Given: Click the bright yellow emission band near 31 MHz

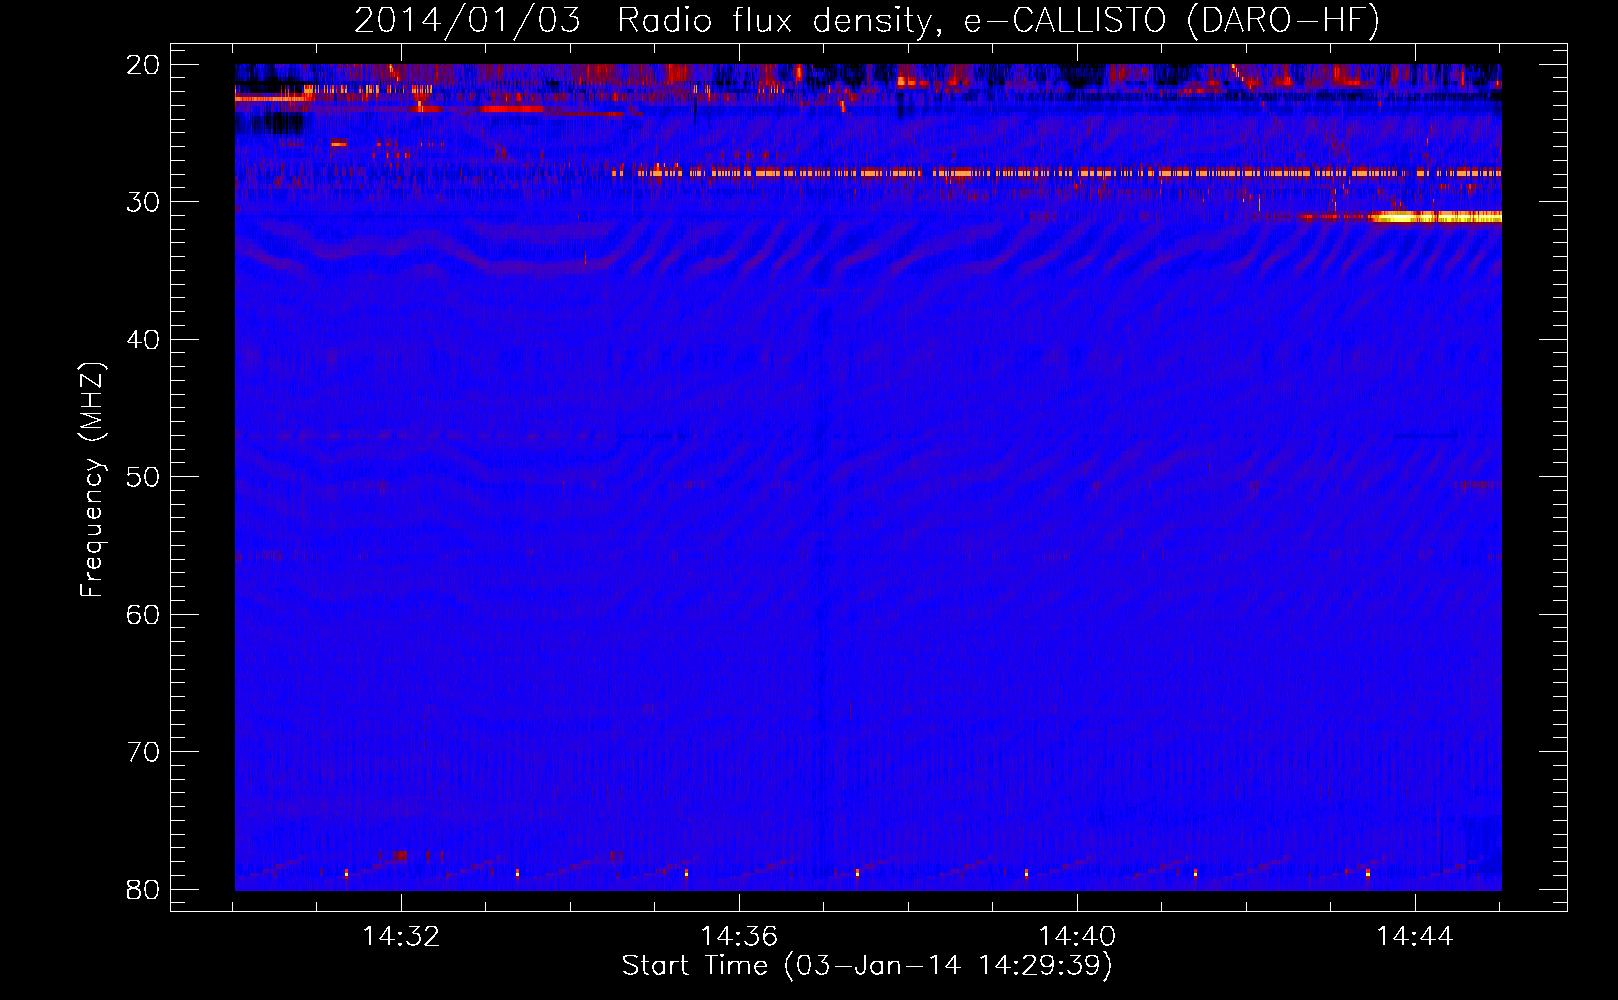Looking at the screenshot, I should (1436, 217).
